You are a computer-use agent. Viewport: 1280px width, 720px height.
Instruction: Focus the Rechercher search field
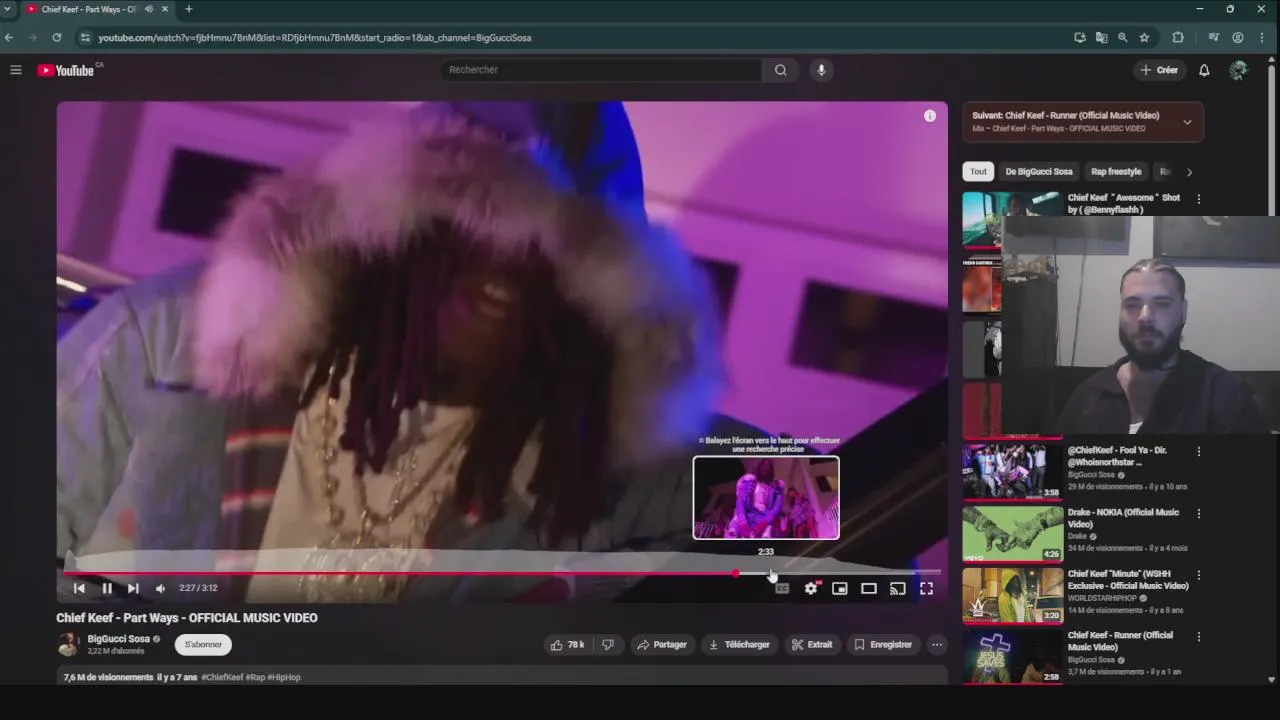click(601, 70)
